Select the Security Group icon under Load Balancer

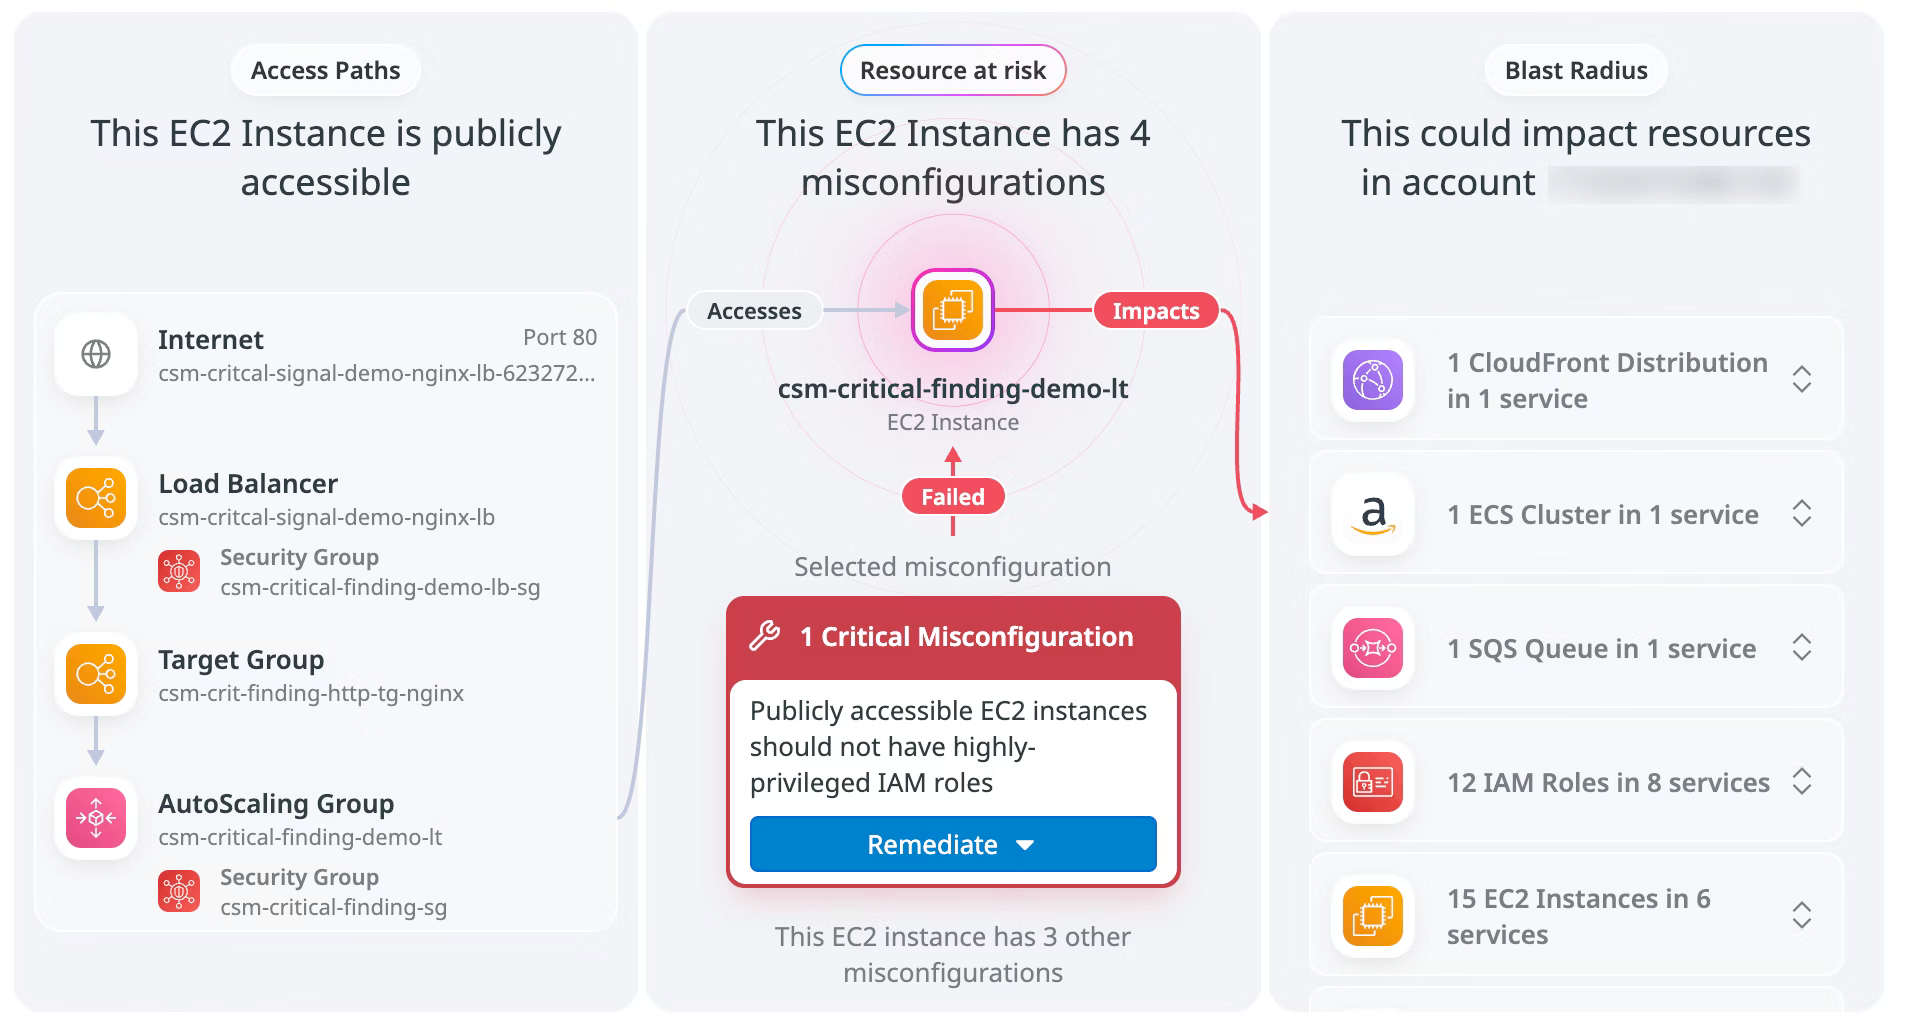pyautogui.click(x=179, y=570)
